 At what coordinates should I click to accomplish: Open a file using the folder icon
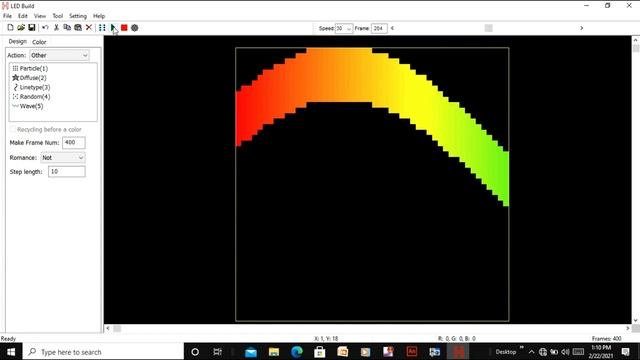21,27
